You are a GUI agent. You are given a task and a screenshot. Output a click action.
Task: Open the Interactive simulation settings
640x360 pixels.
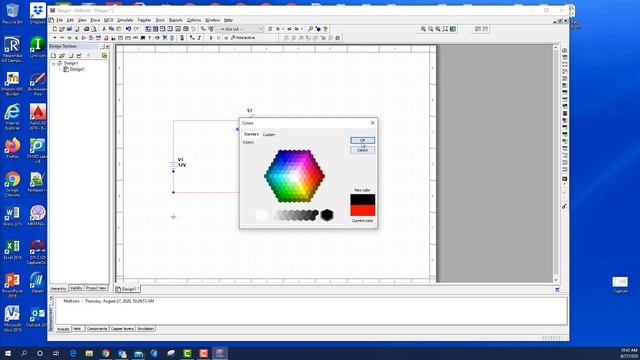click(x=243, y=38)
